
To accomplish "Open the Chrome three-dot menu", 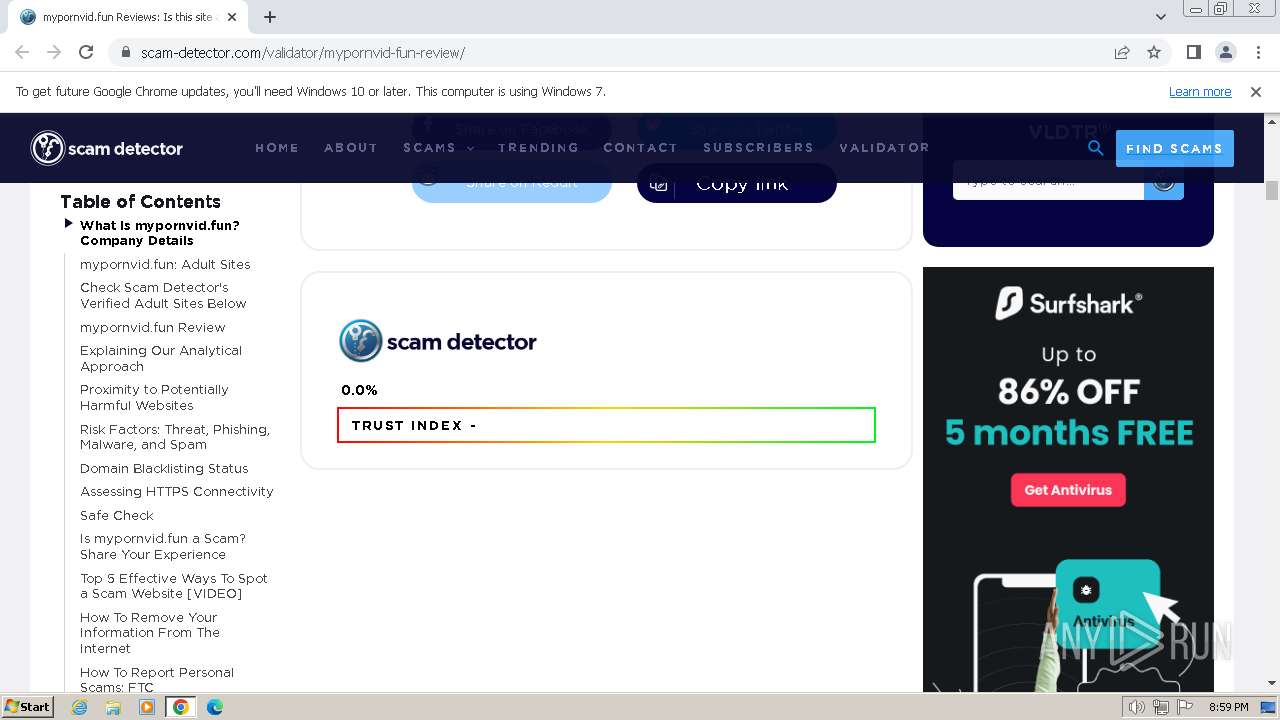I will click(x=1256, y=52).
